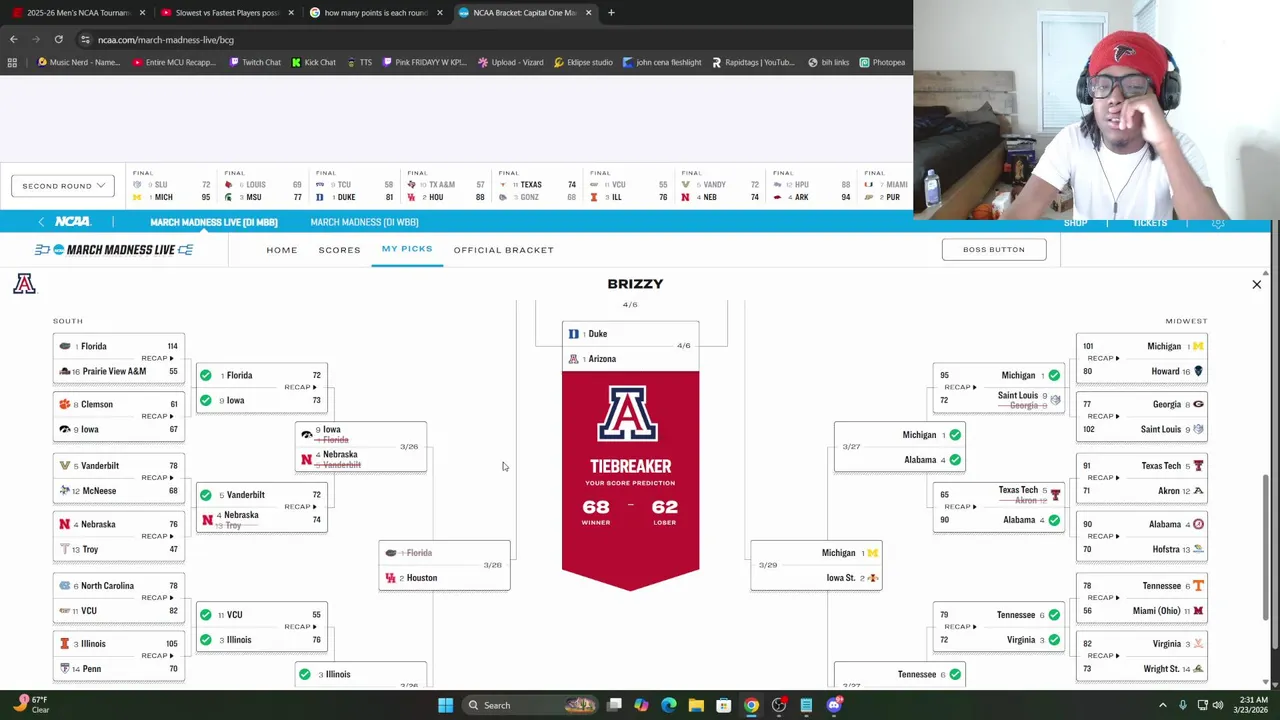Open Recap for Tennessee vs Miami (Ohio)

[x=1103, y=597]
